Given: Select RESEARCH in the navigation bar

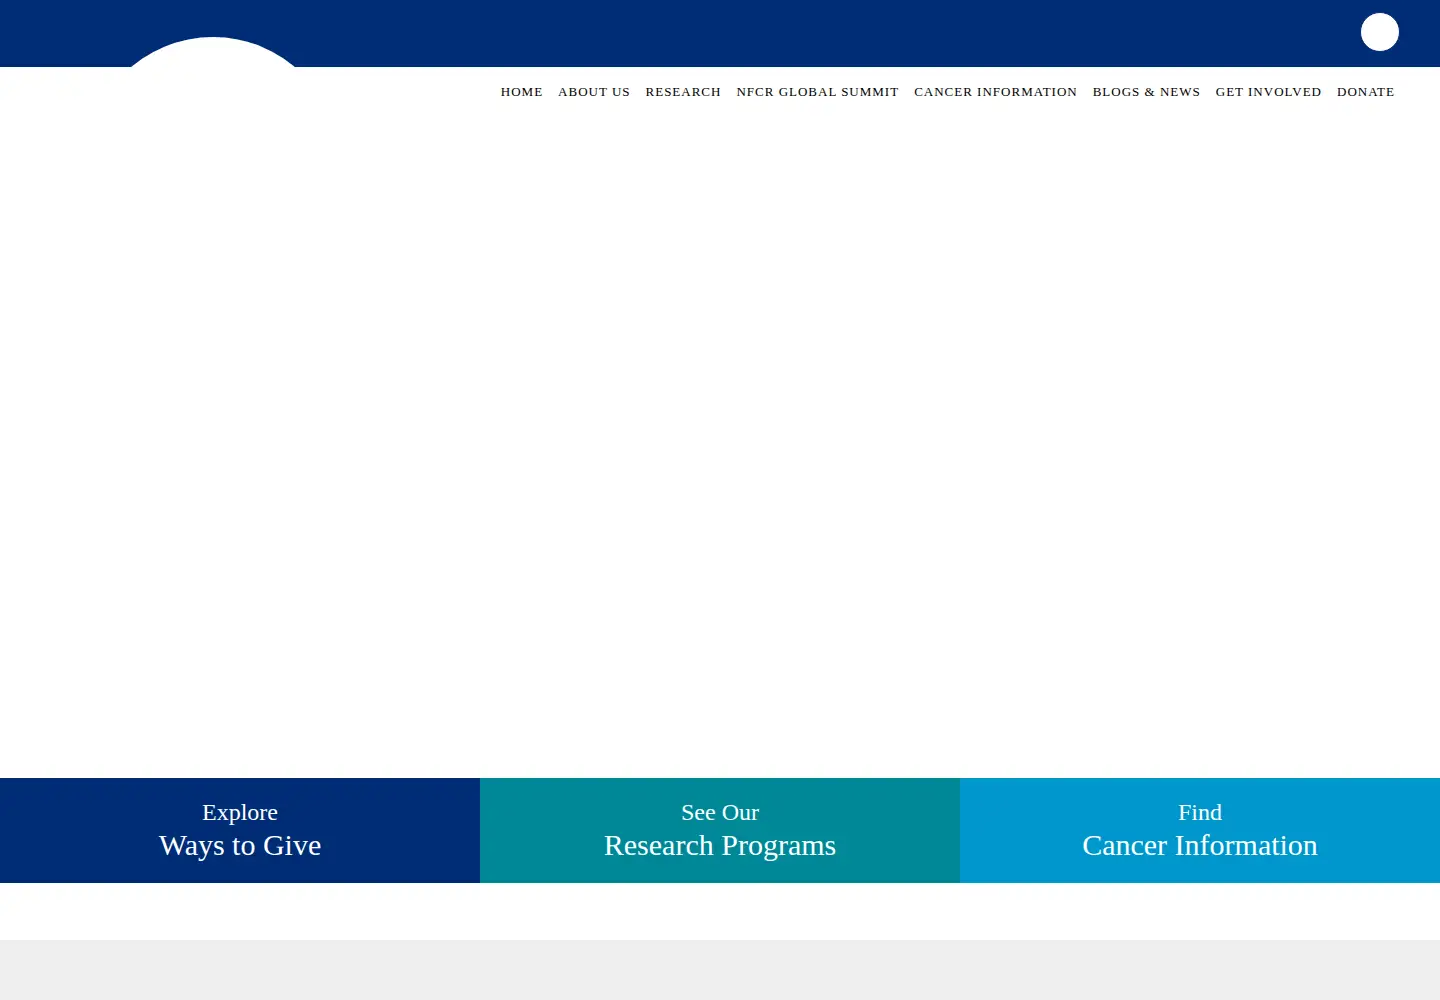Looking at the screenshot, I should [683, 92].
